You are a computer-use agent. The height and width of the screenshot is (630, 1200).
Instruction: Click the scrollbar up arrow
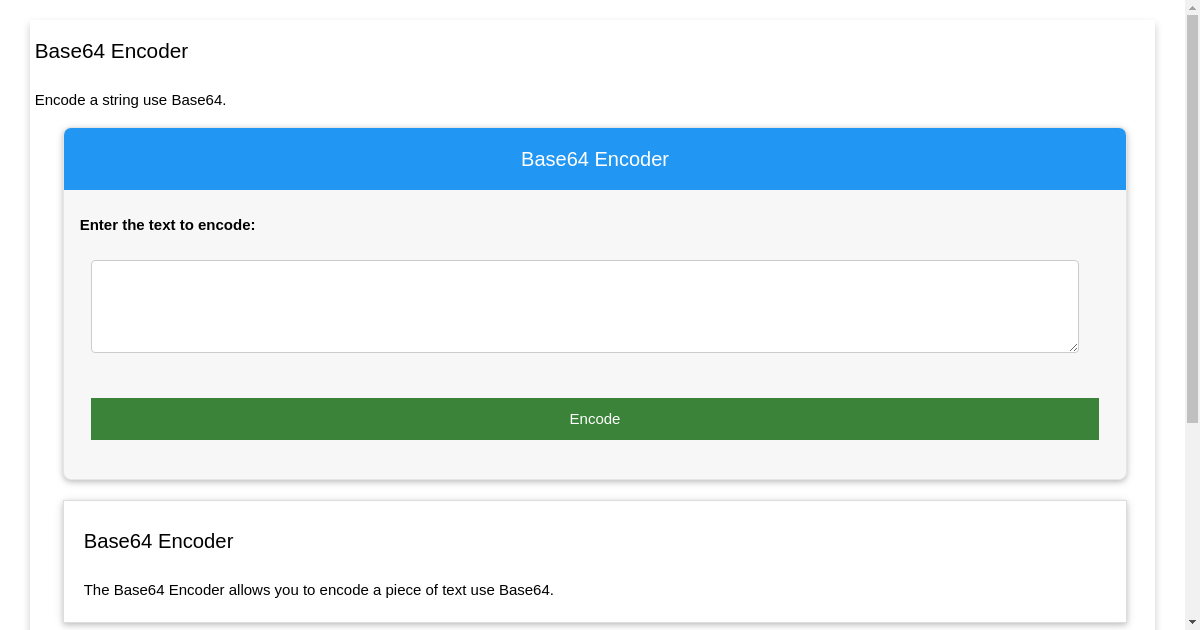coord(1190,8)
